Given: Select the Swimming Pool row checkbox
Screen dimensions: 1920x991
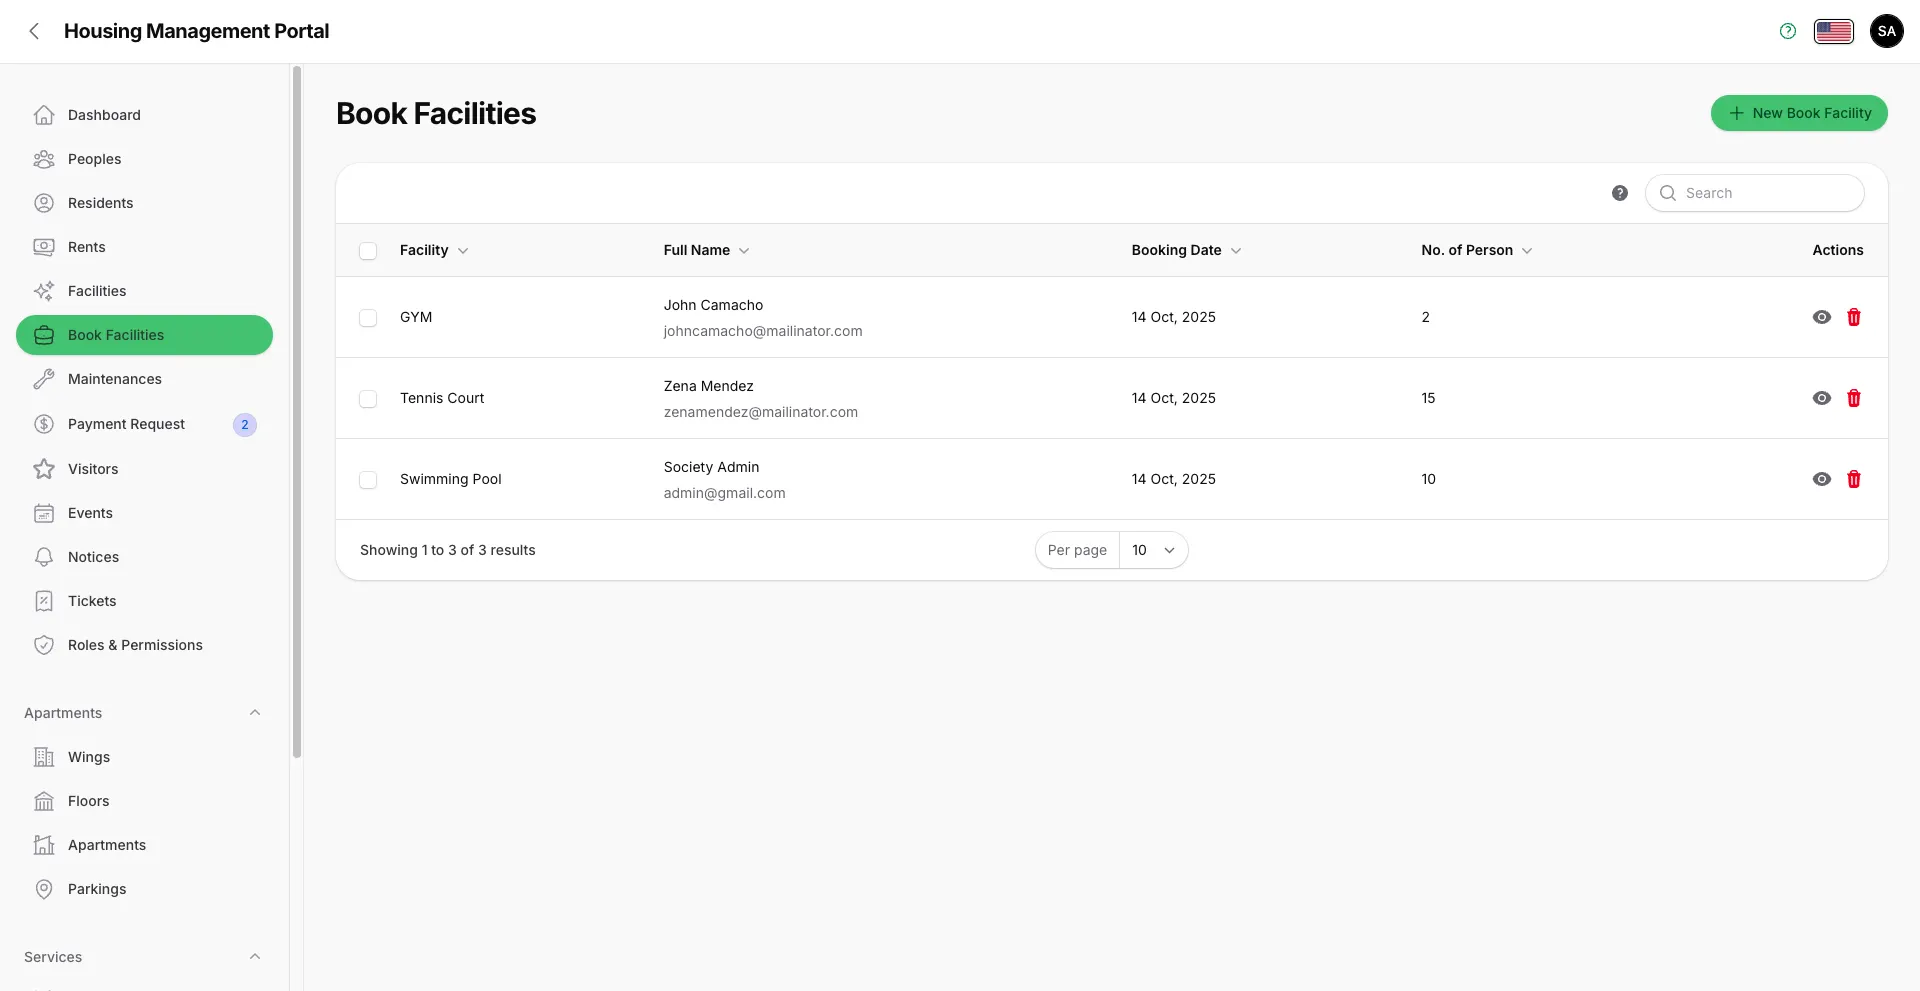Looking at the screenshot, I should [368, 480].
